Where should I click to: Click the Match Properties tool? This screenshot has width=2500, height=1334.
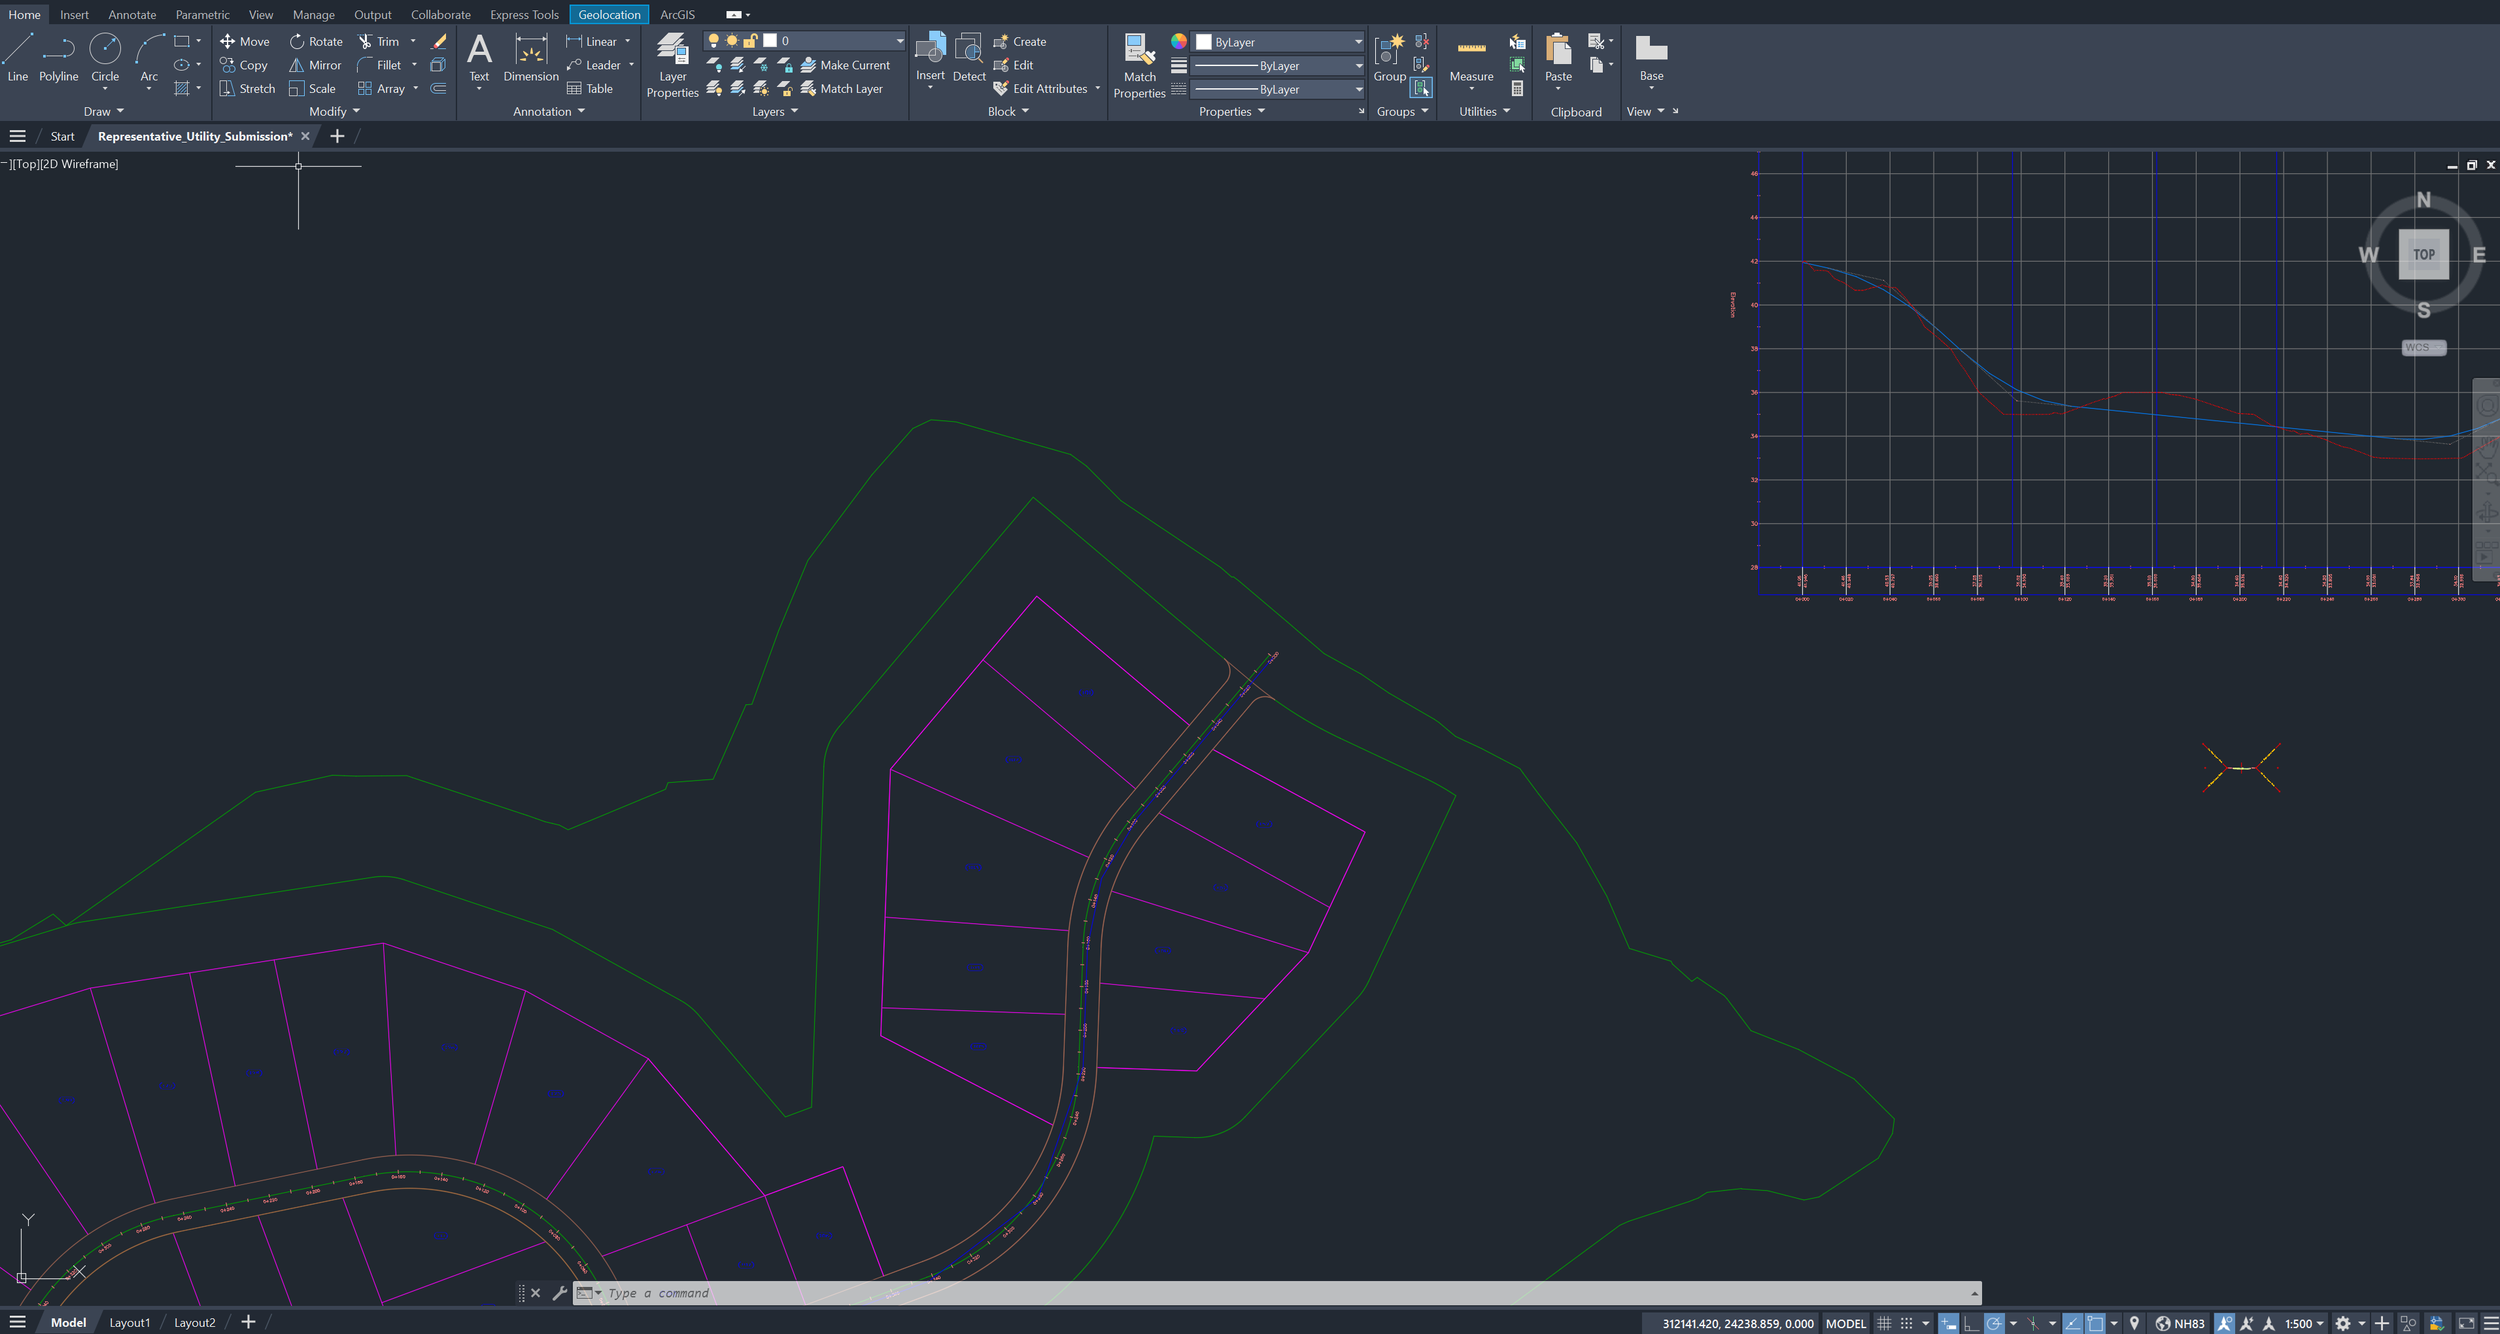pos(1139,65)
